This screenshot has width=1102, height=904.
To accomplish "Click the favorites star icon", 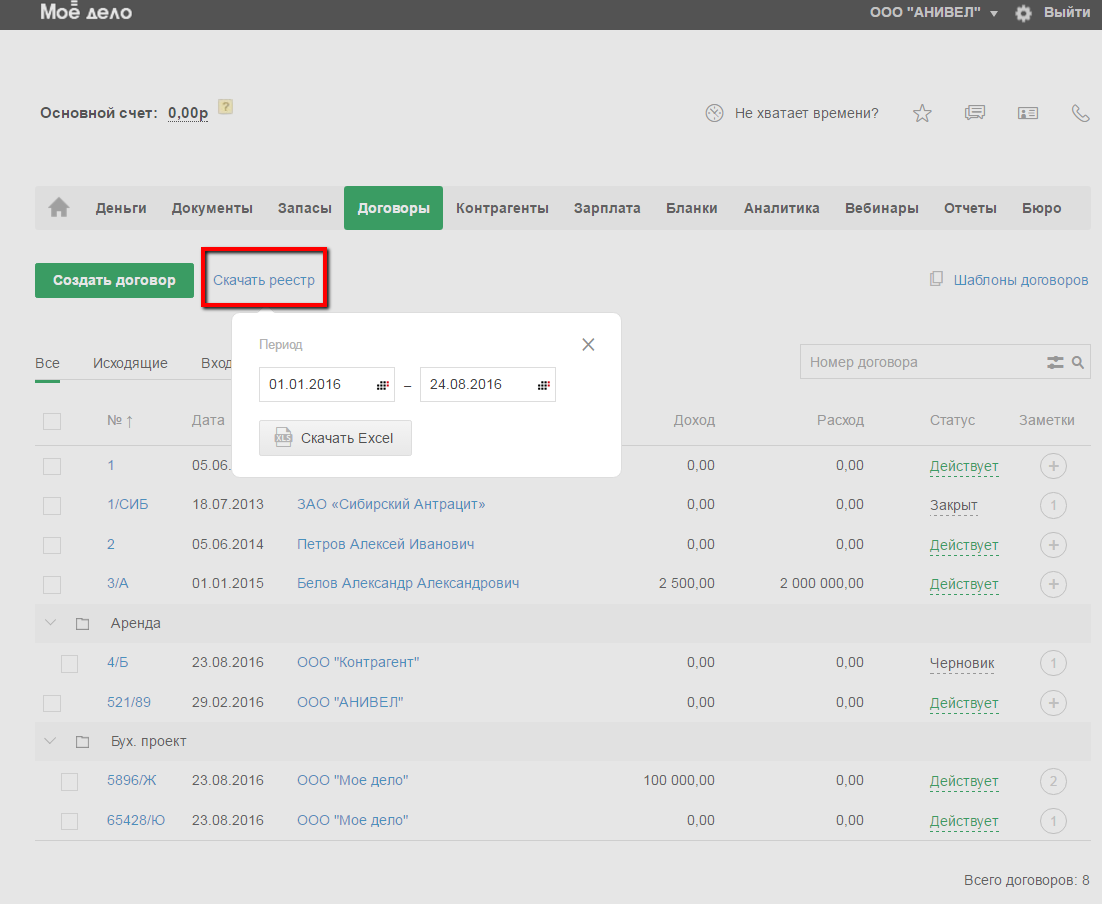I will tap(922, 113).
